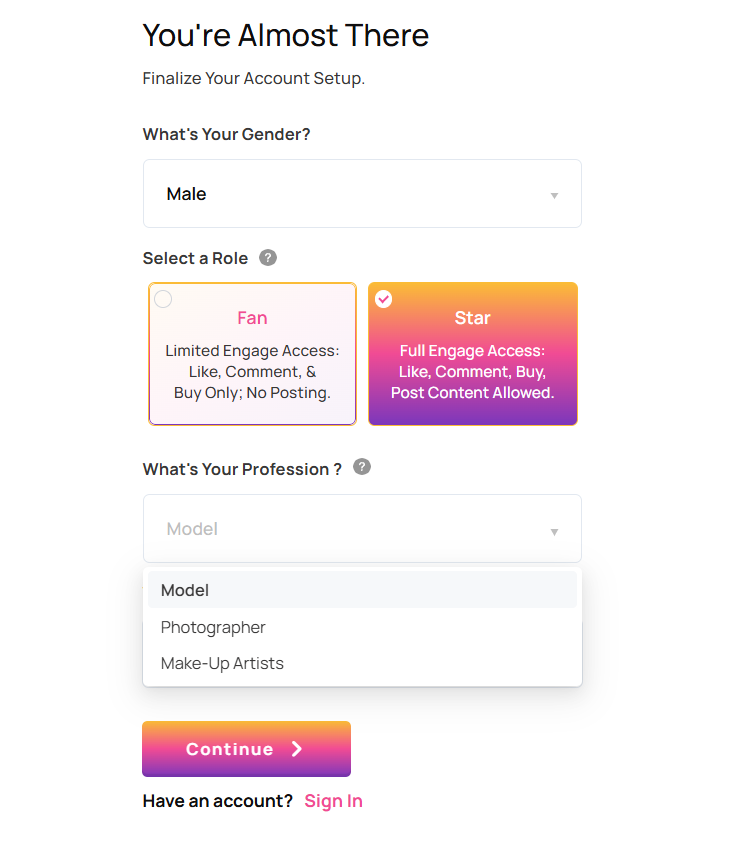Screen dimensions: 730x862
Task: Click the help icon beside What's Your Profession
Action: (362, 467)
